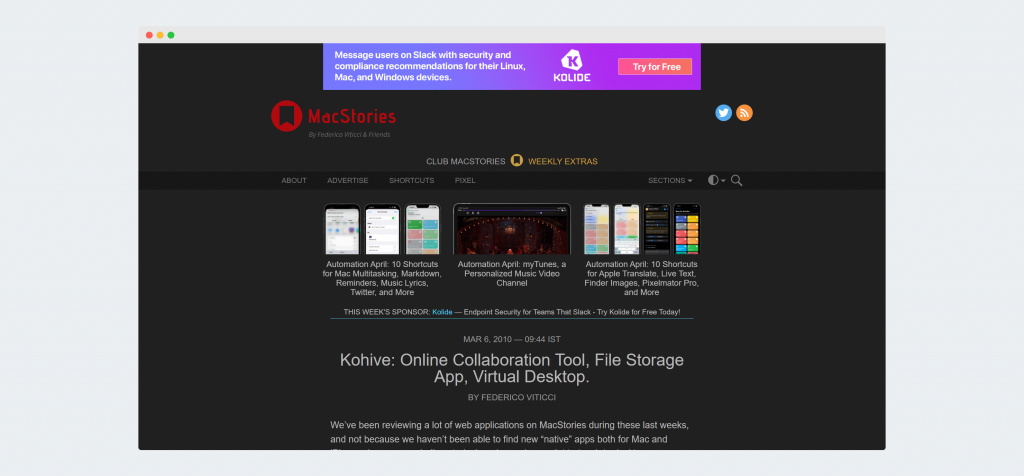
Task: Open myTunes music video article thumbnail
Action: click(512, 229)
